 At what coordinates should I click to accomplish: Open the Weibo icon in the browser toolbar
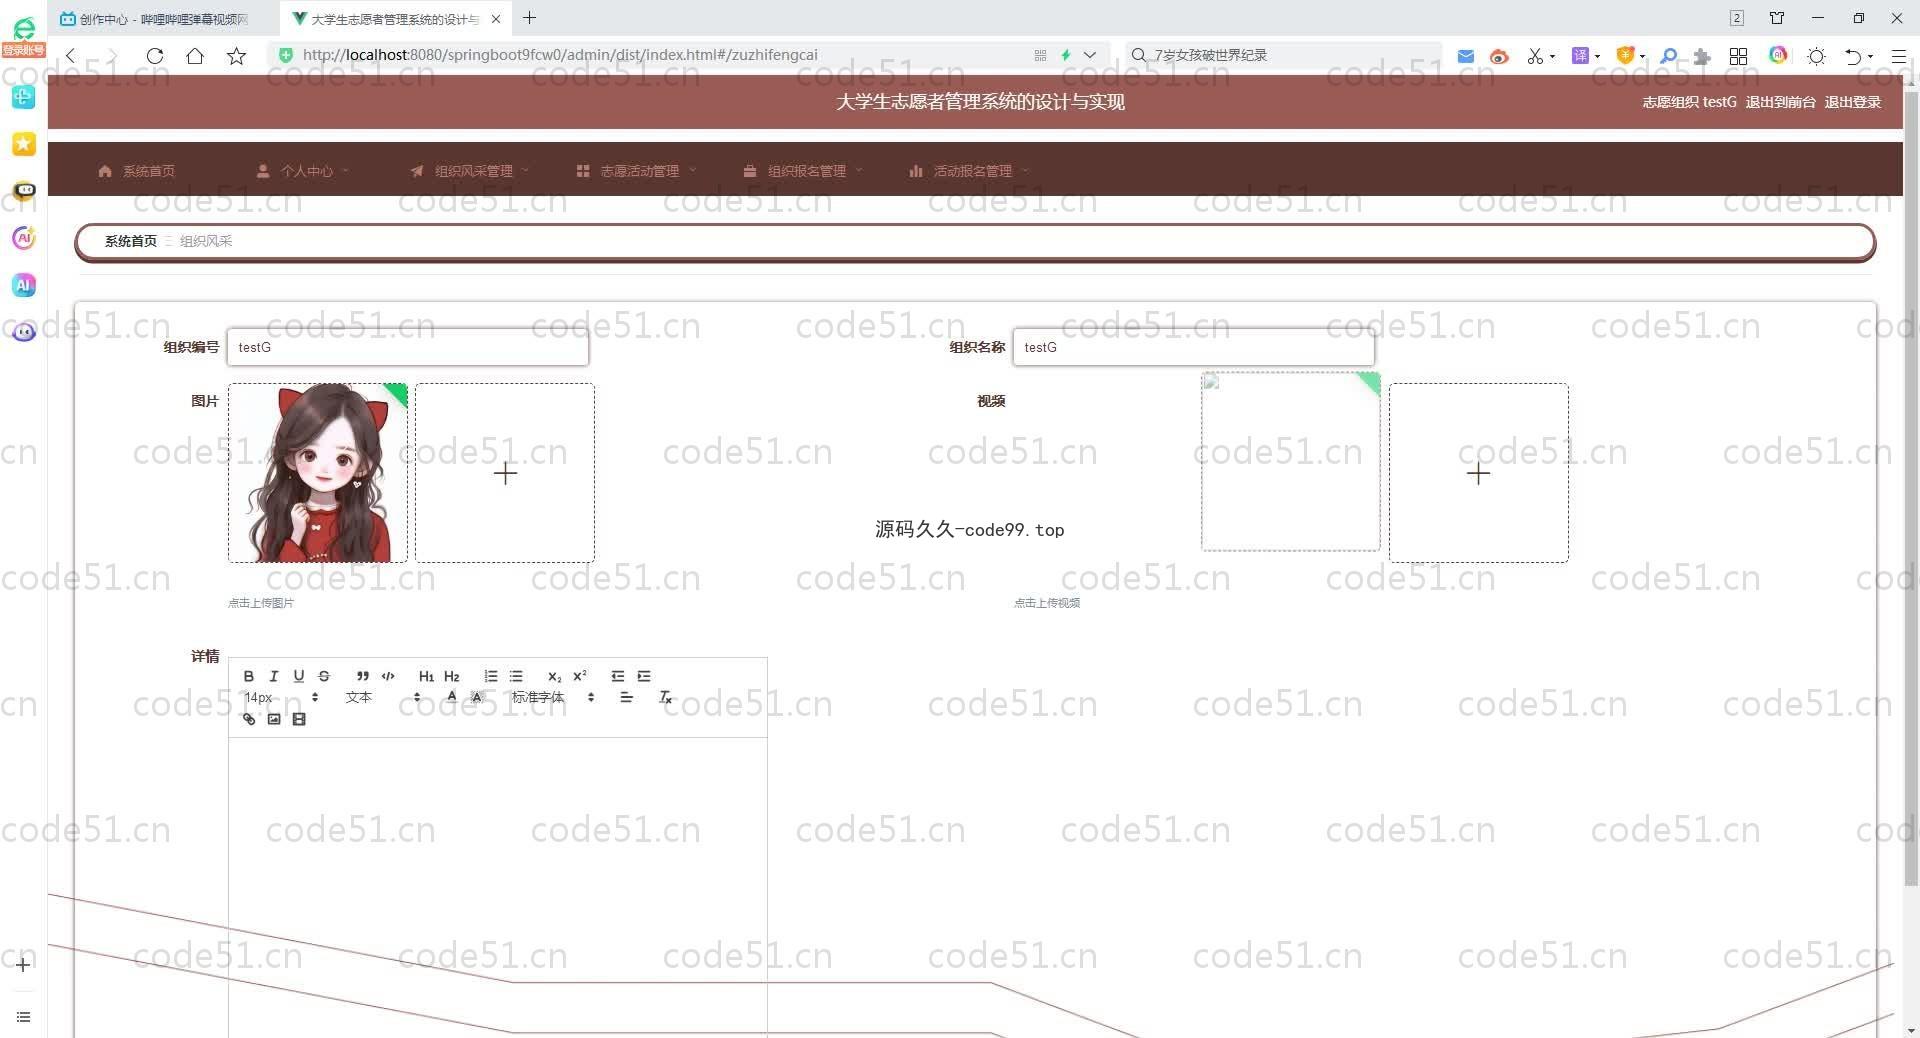[1498, 56]
